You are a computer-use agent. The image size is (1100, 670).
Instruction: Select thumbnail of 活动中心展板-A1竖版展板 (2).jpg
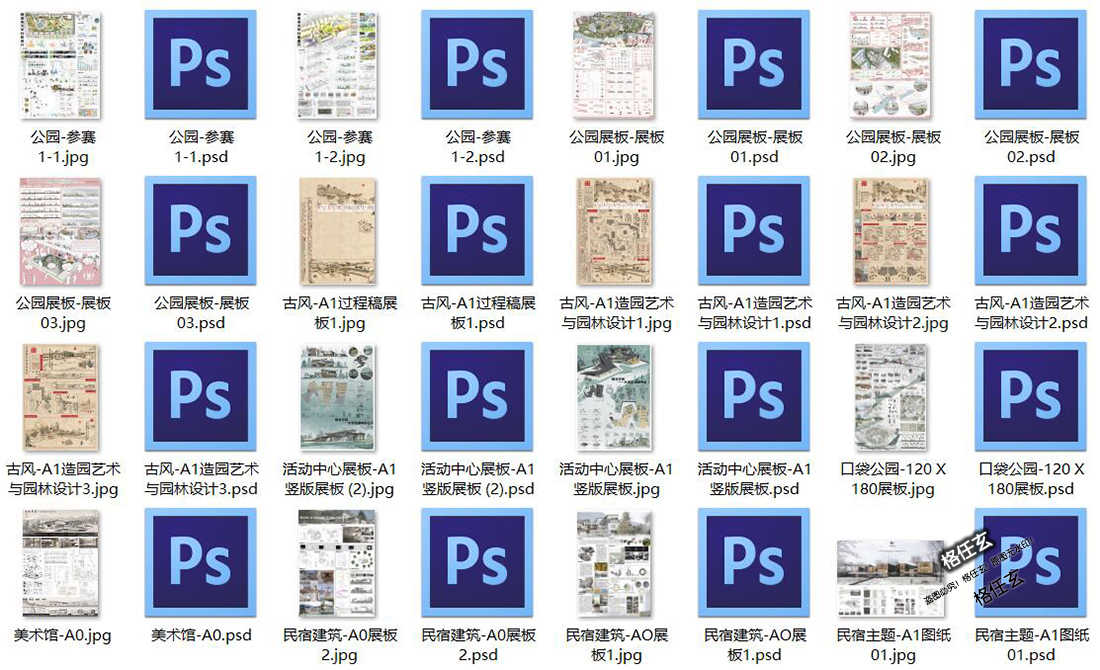(x=338, y=396)
